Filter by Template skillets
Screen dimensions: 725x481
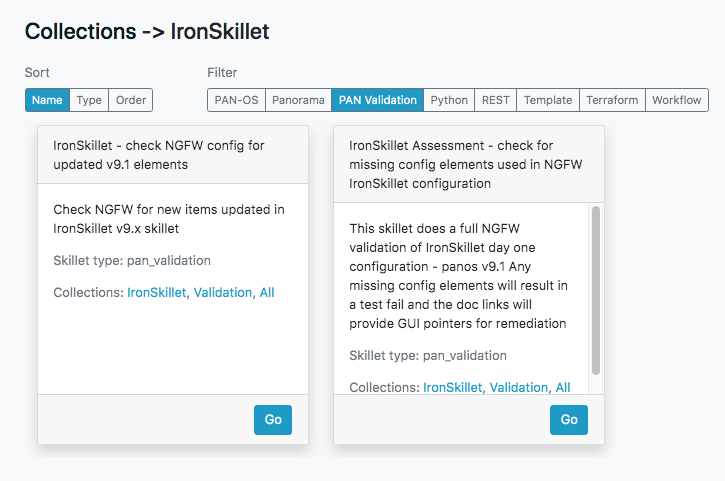tap(548, 100)
